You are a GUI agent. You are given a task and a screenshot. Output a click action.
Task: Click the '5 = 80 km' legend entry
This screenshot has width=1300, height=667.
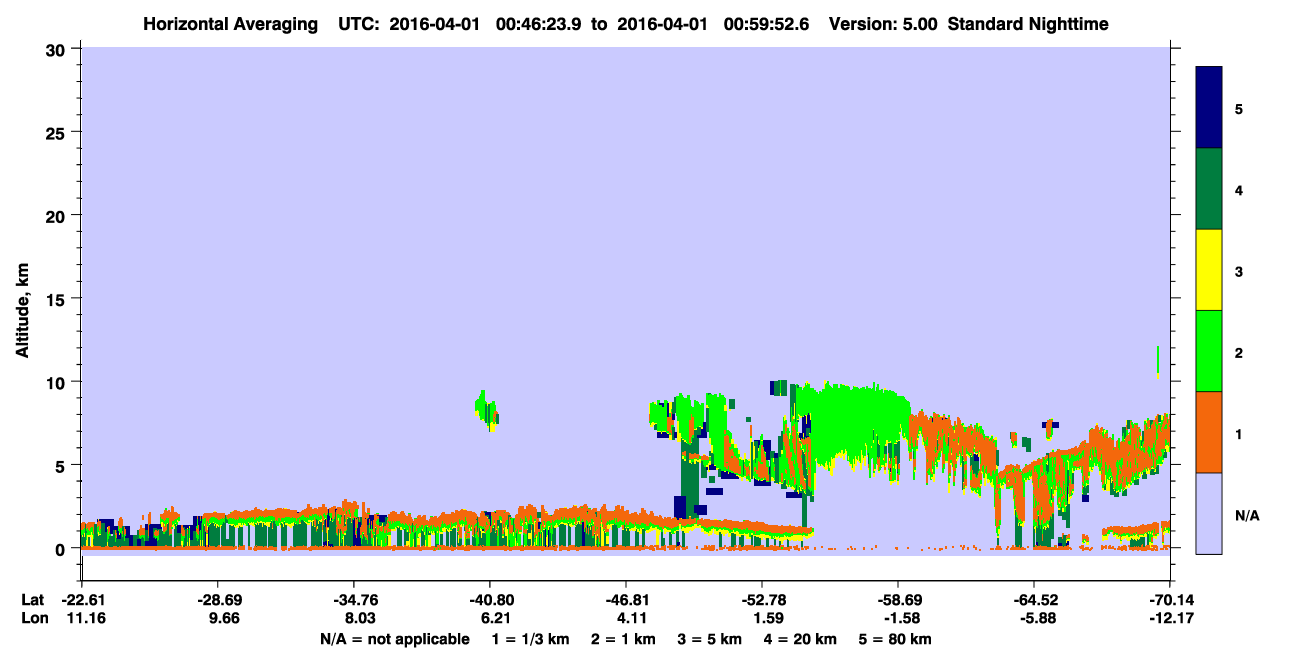[894, 639]
